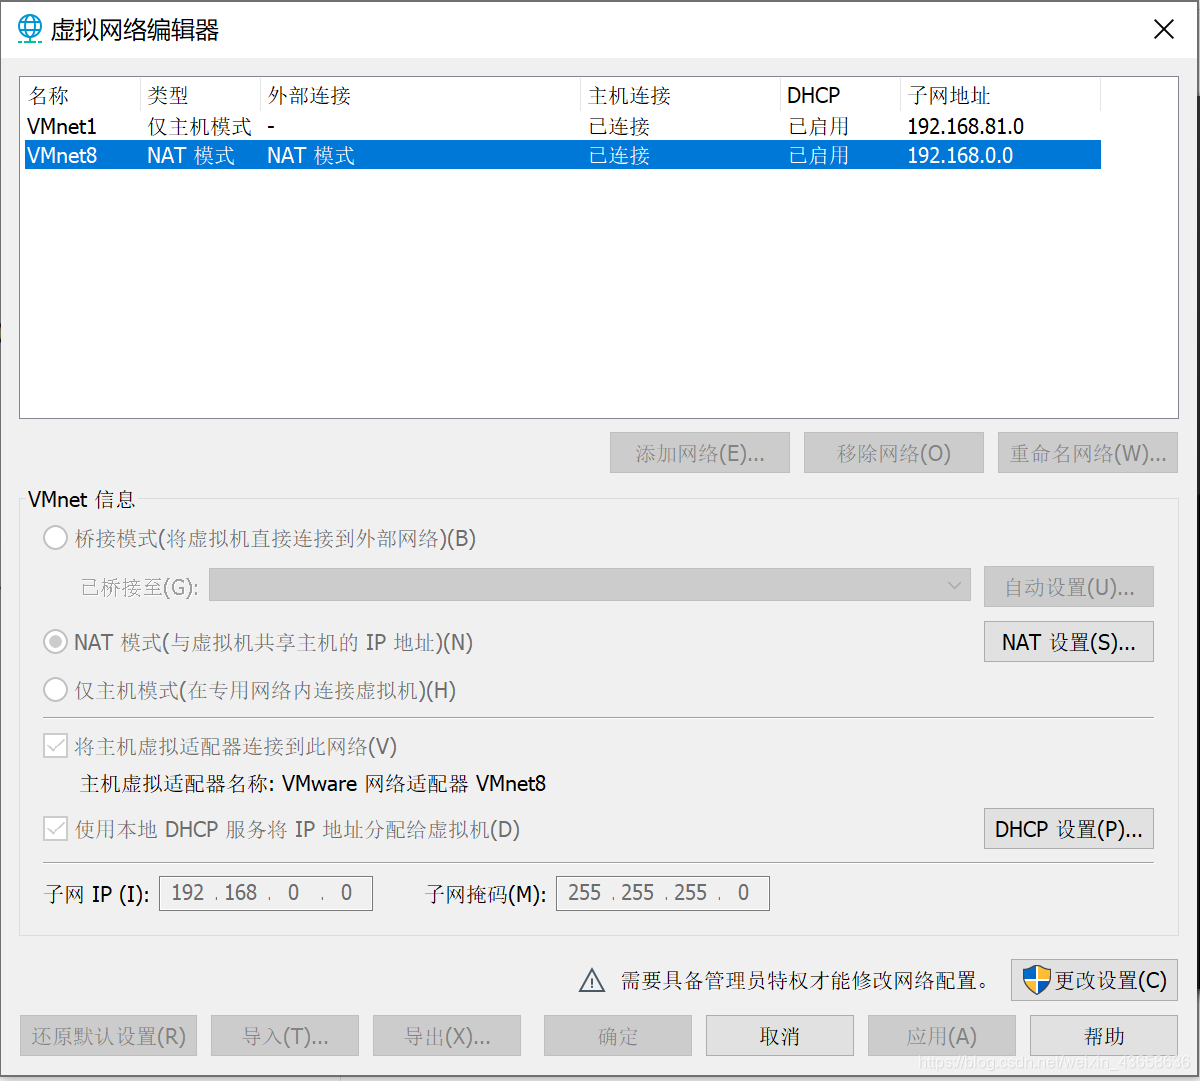This screenshot has height=1081, width=1200.
Task: Select the NAT 模式 radio button
Action: click(x=56, y=642)
